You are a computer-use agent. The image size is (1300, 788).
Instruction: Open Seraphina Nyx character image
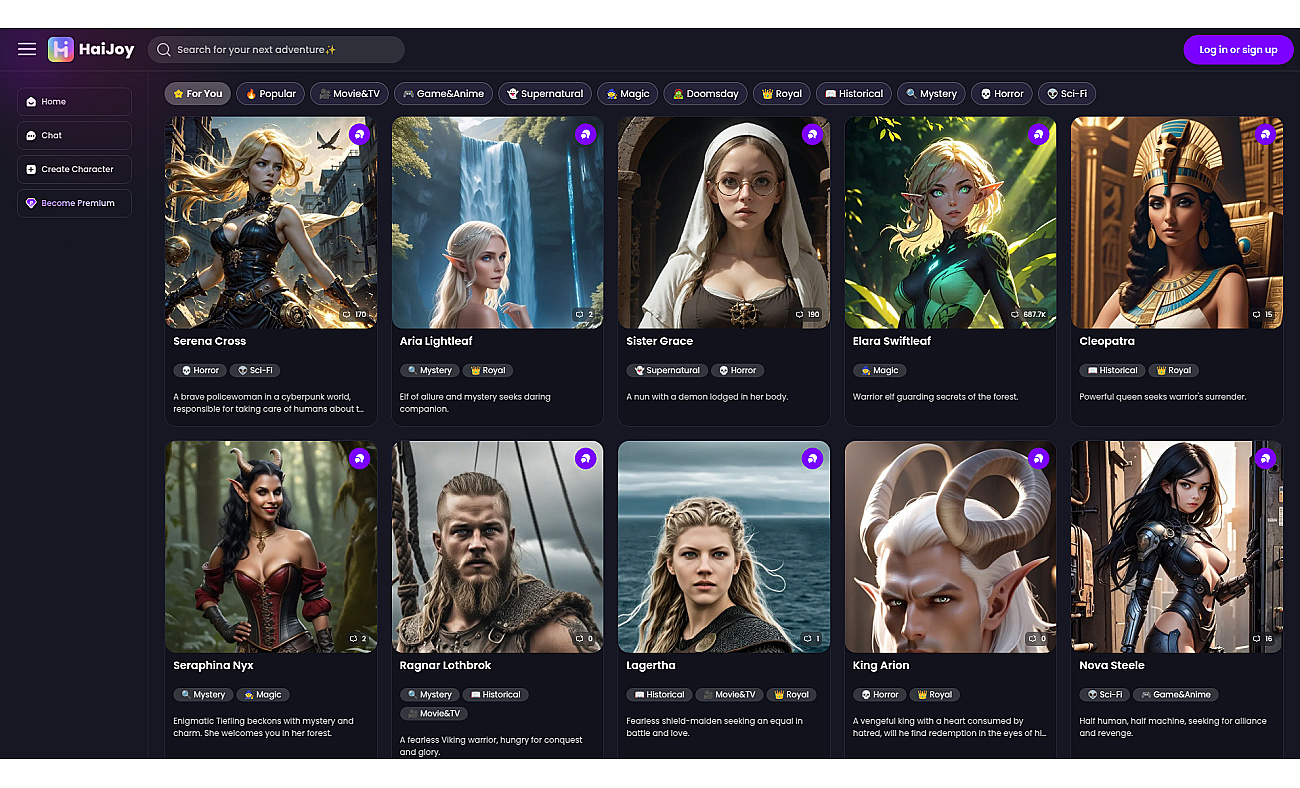pos(271,547)
